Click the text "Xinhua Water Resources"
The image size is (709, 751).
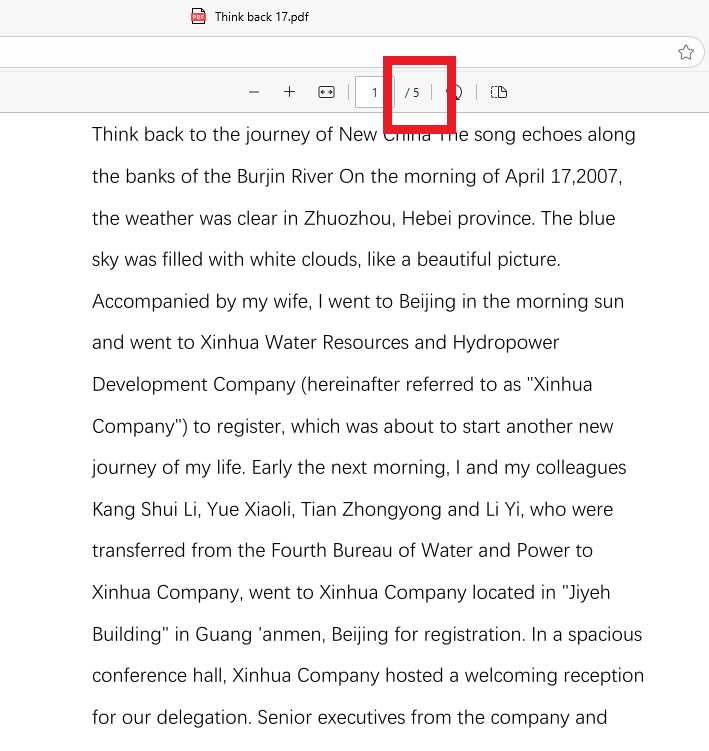point(305,343)
